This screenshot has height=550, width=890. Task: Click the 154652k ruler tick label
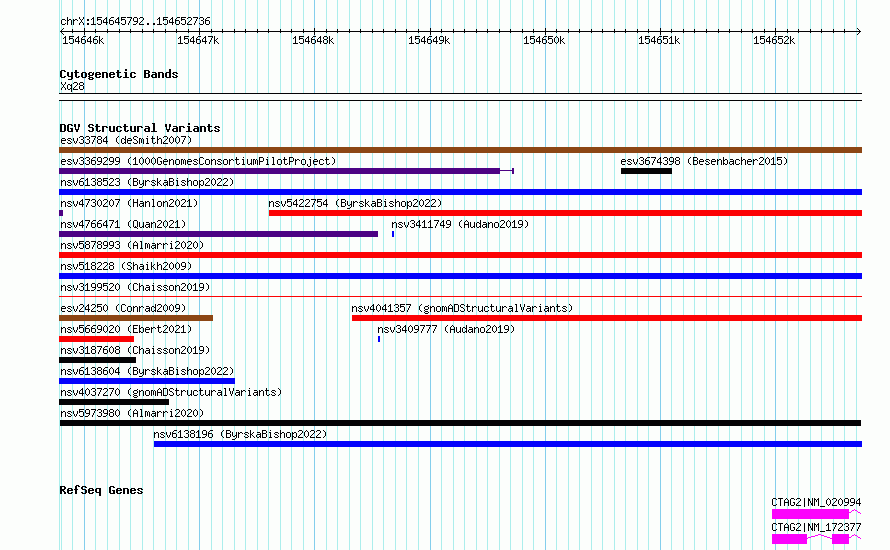tap(774, 40)
